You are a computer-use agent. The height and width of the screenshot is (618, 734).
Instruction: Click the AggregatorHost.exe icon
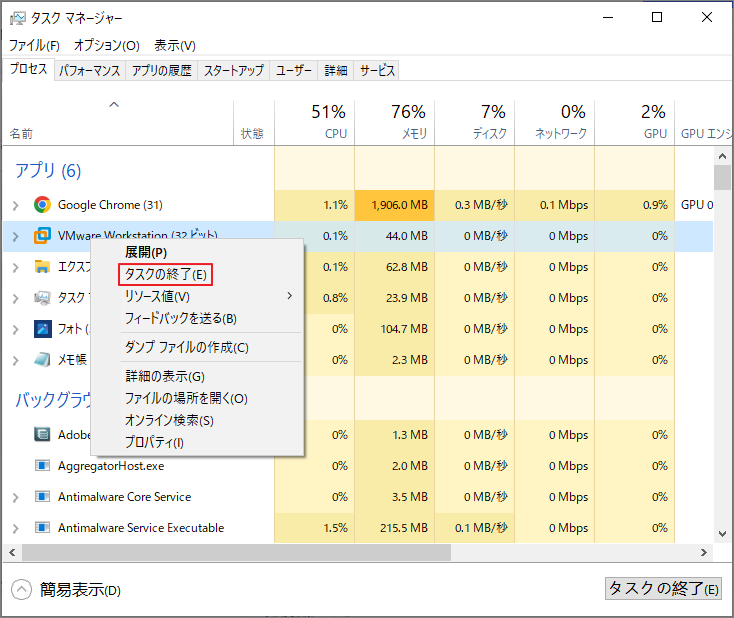pos(42,466)
